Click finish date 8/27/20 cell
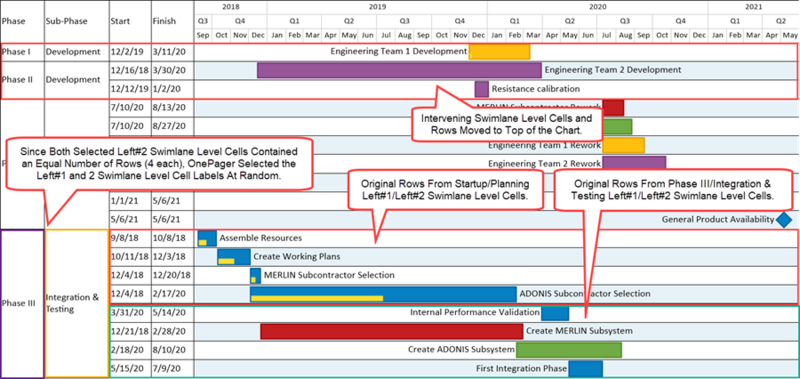Screen dimensions: 800x379 pos(172,126)
